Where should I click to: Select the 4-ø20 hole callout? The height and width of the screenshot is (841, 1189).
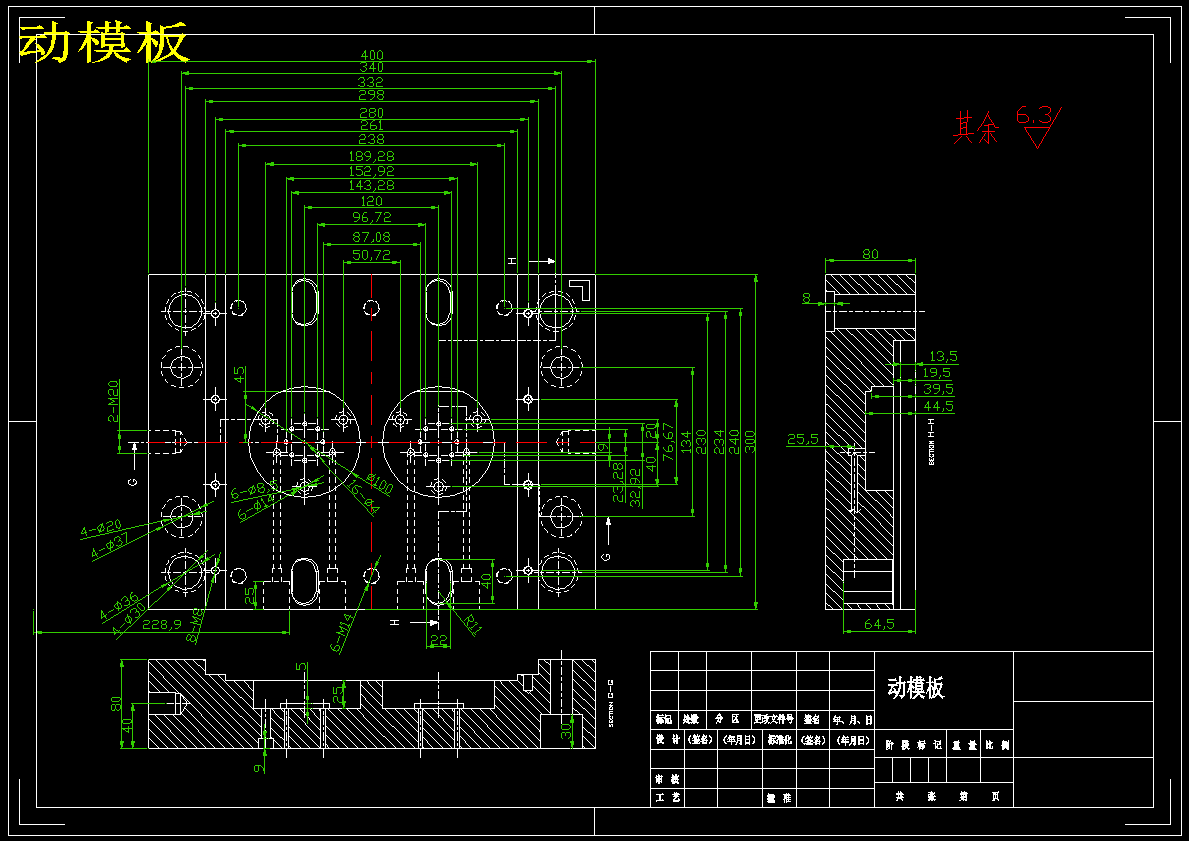tap(101, 529)
